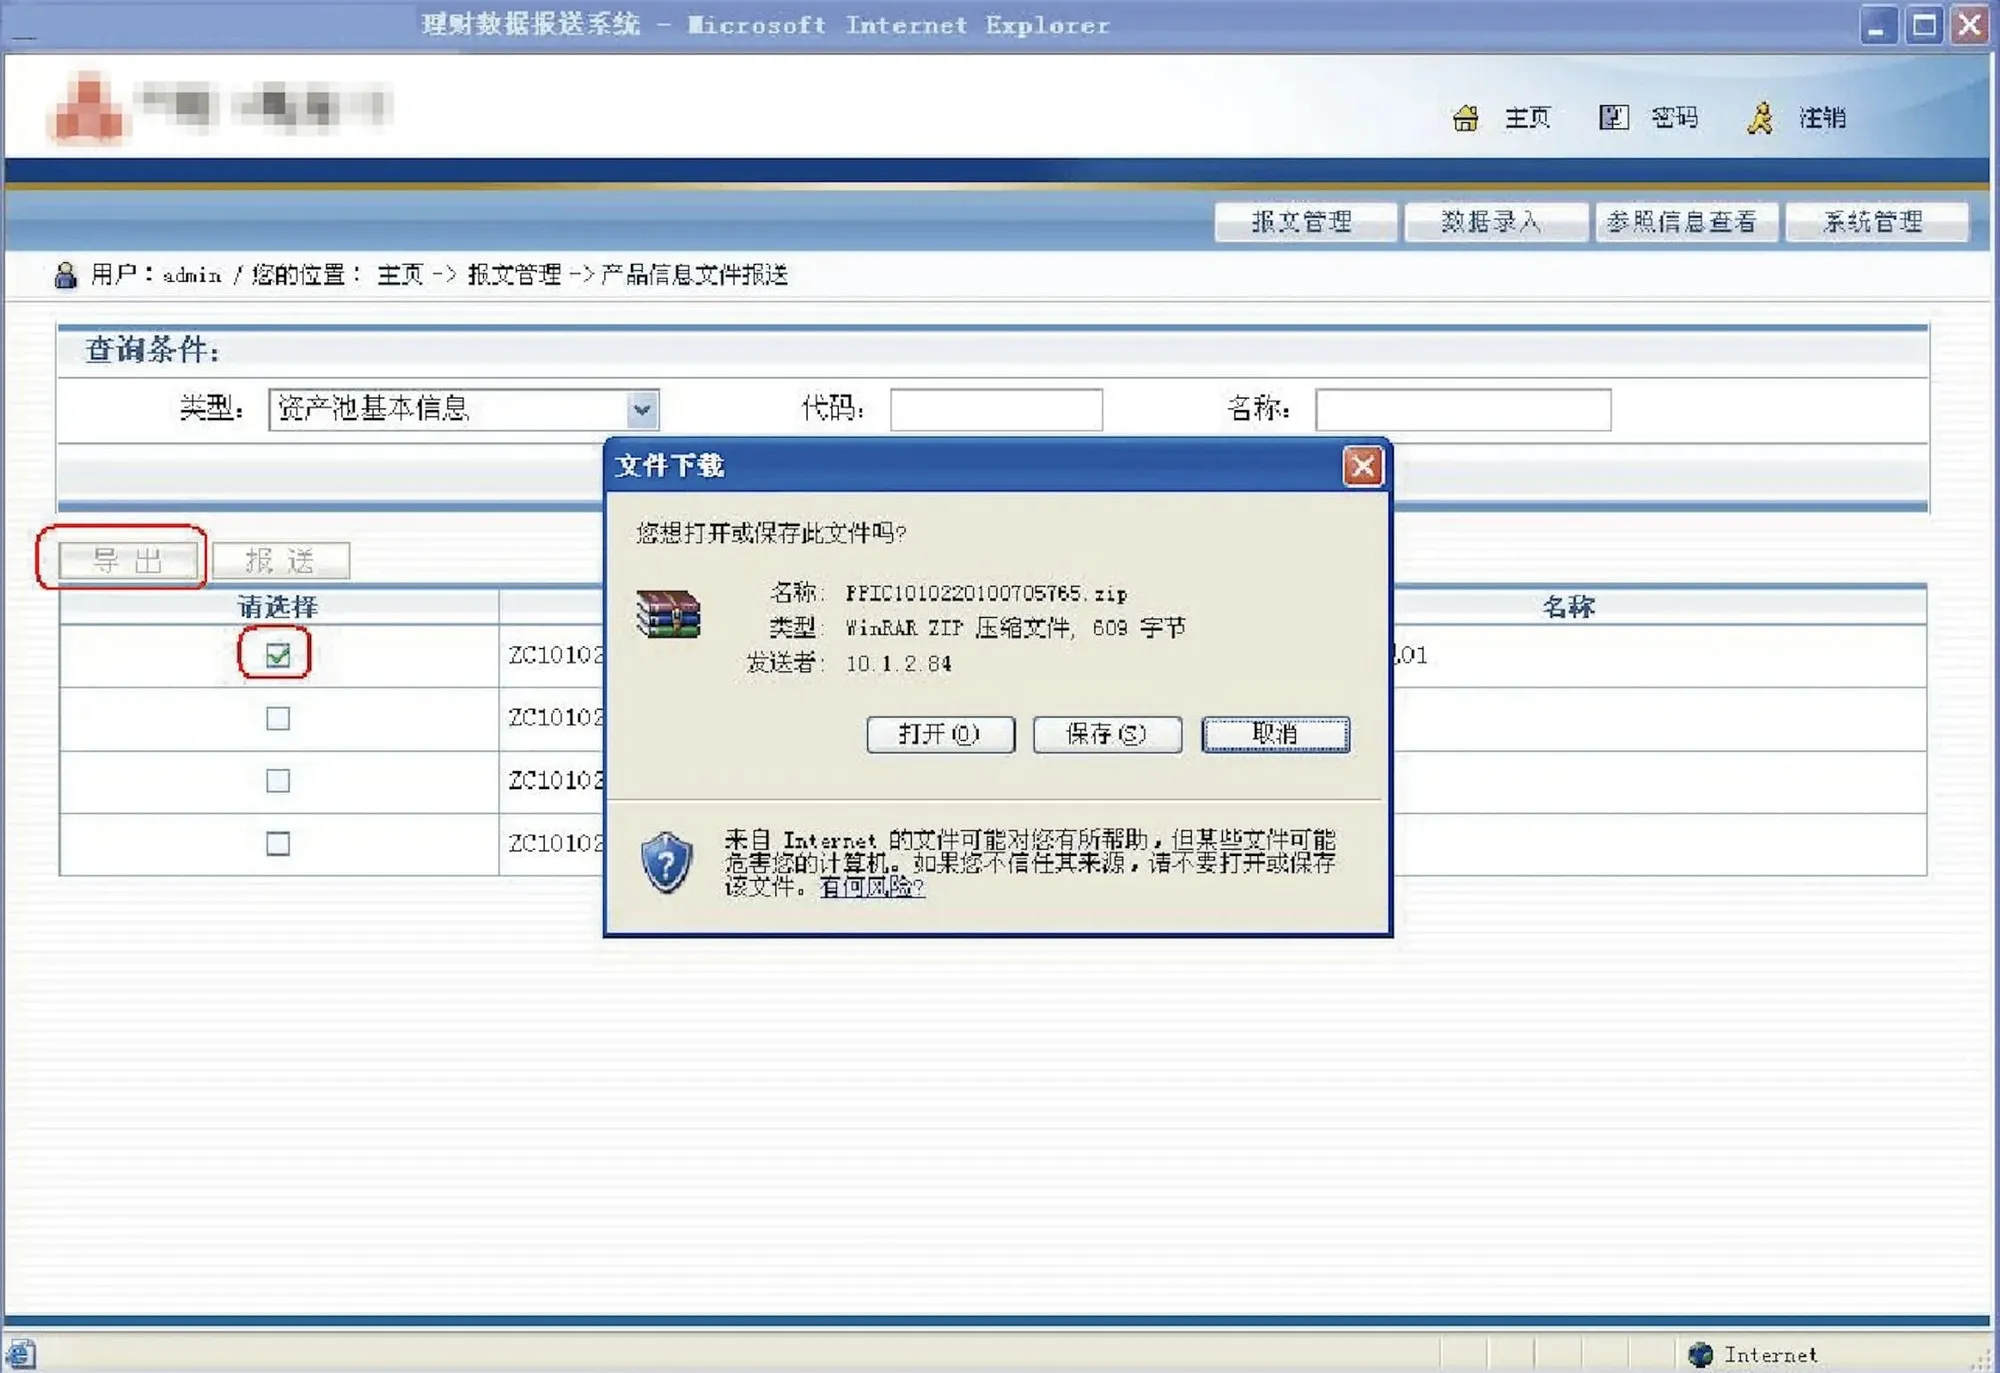Click the home (主页) house icon

coord(1465,118)
